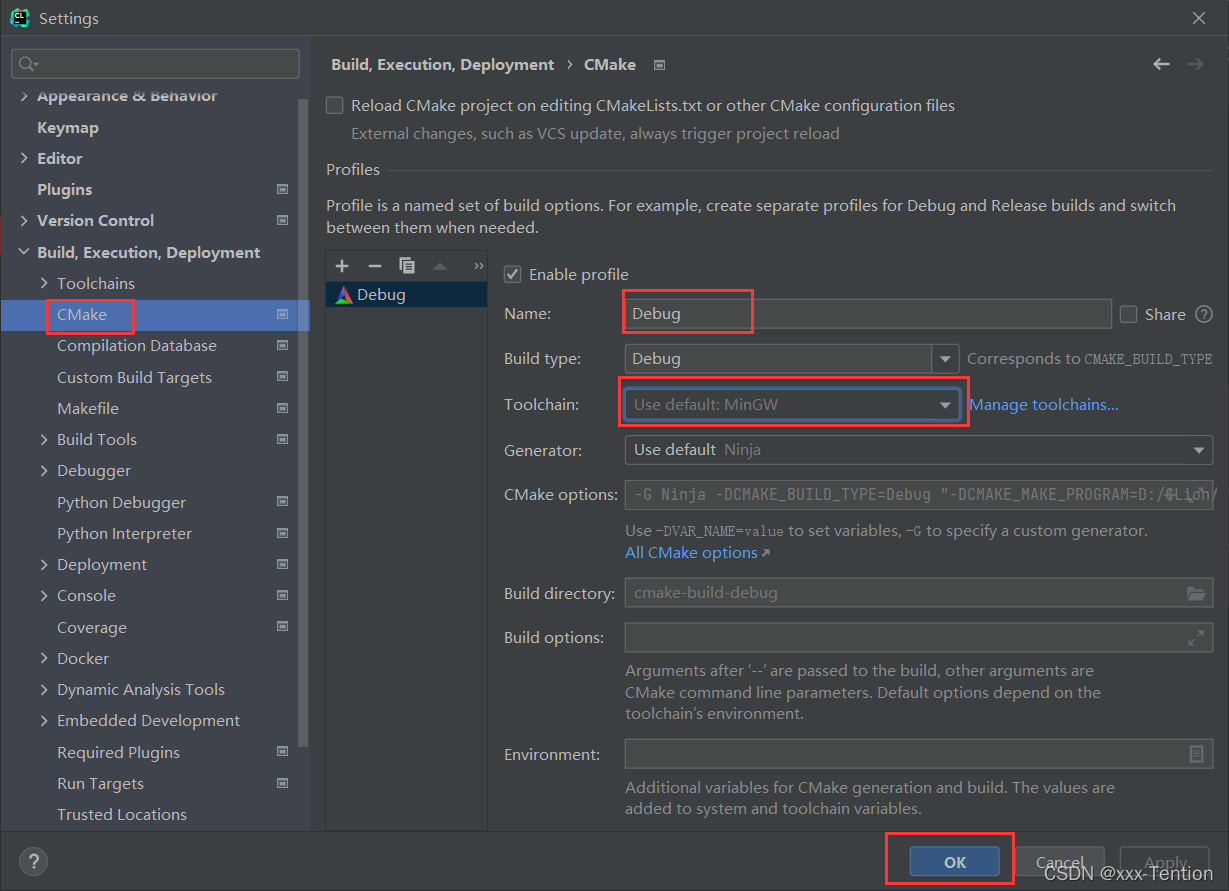Viewport: 1229px width, 891px height.
Task: Toggle the Enable profile checkbox
Action: pyautogui.click(x=513, y=274)
